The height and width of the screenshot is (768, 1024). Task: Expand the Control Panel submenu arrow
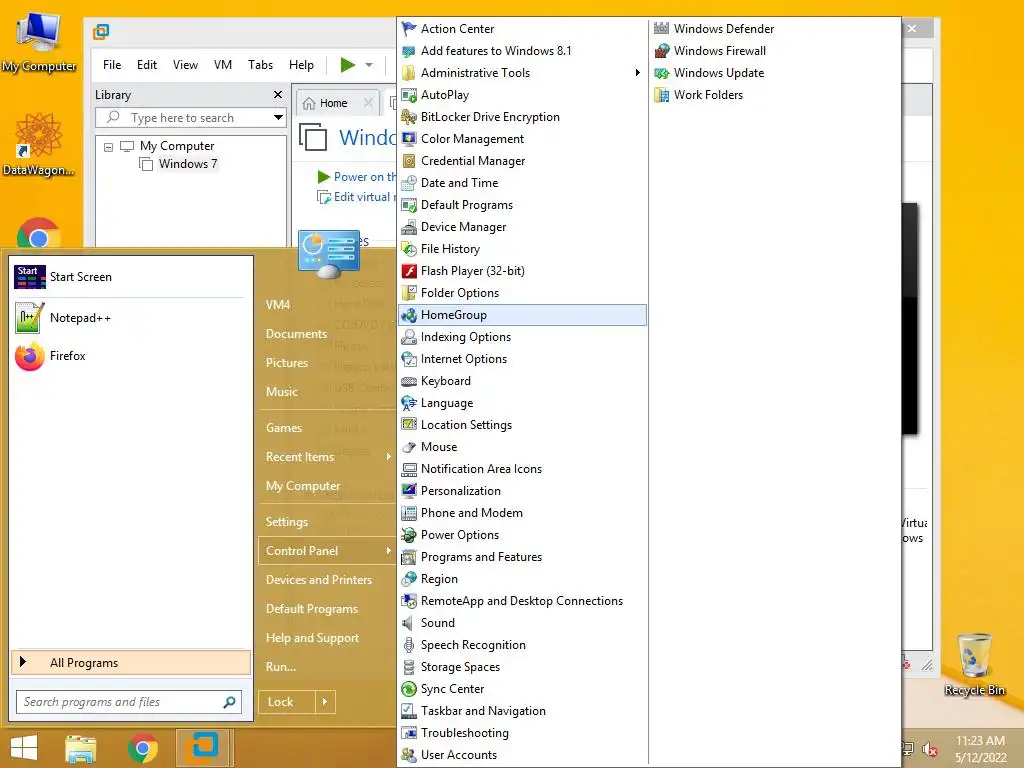388,551
